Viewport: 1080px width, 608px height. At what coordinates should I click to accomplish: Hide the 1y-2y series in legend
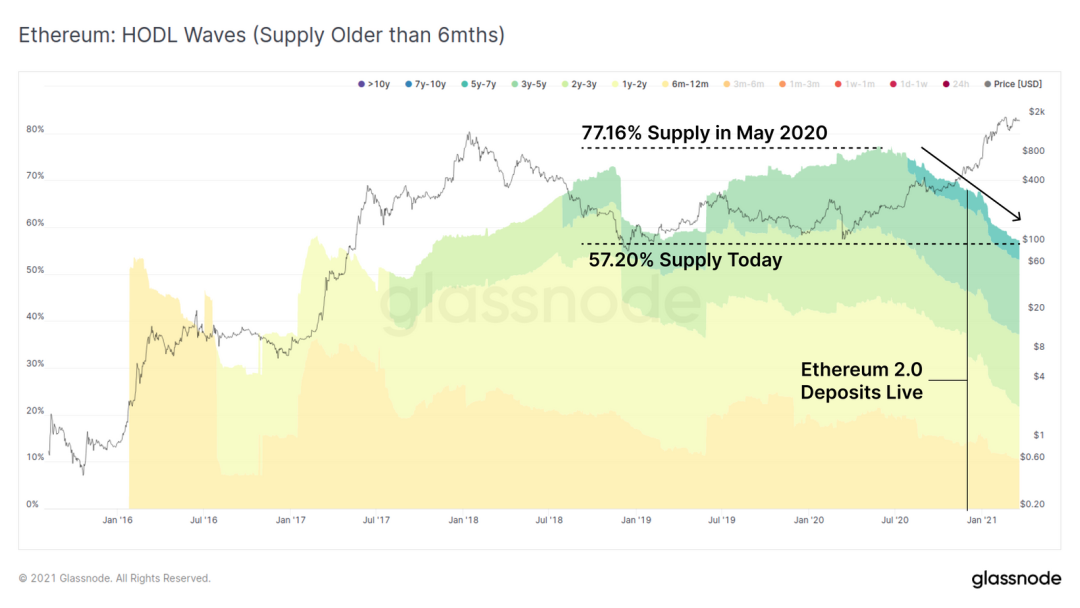[x=630, y=84]
